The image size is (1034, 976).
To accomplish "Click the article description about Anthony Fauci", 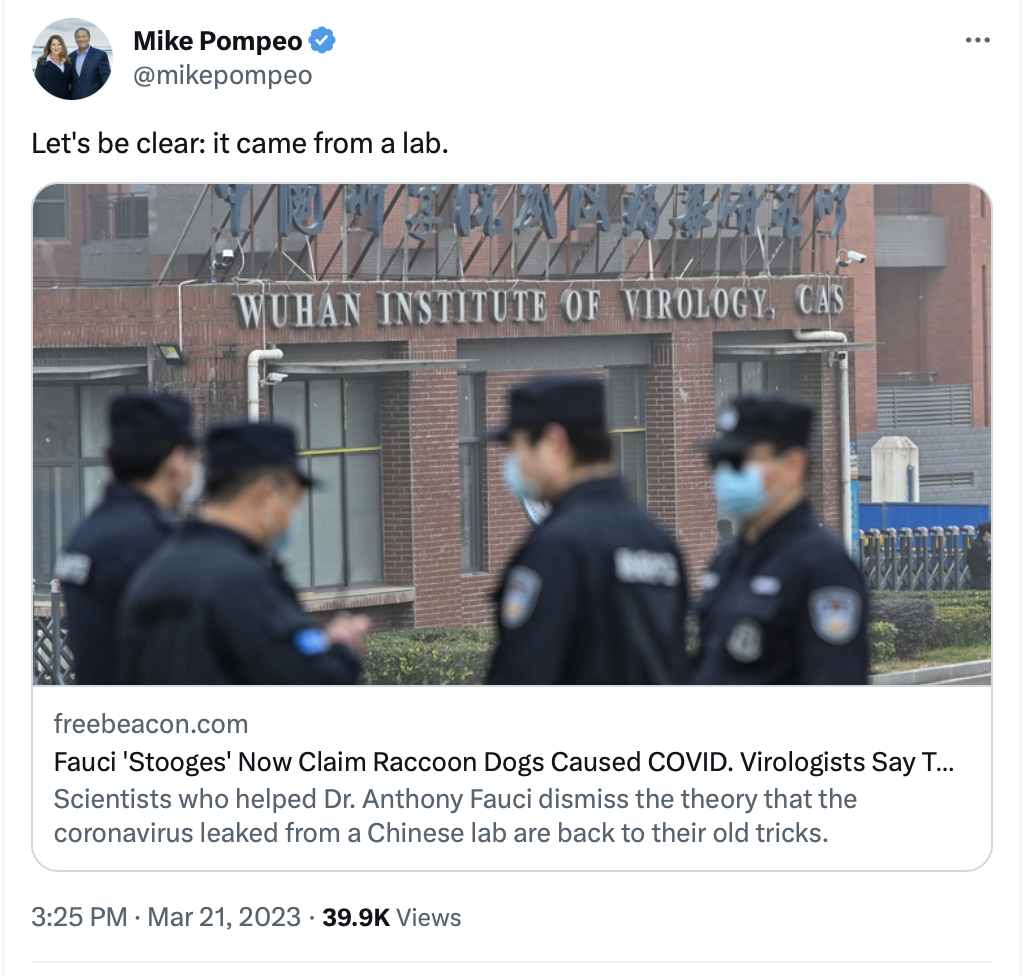I will click(x=455, y=816).
